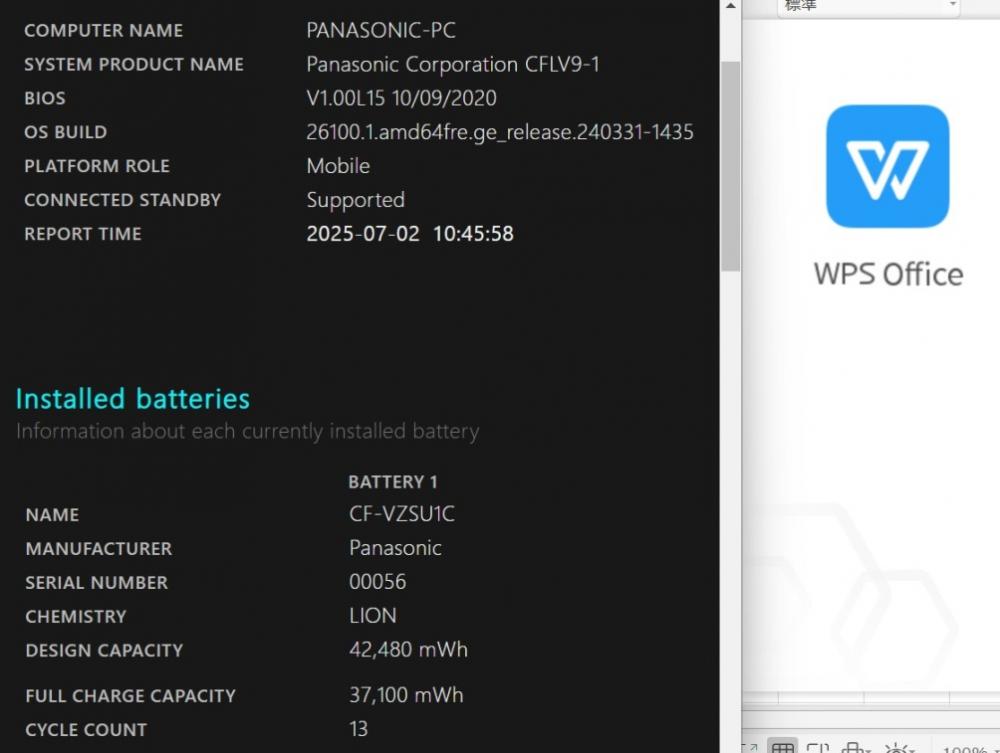The width and height of the screenshot is (1000, 753).
Task: Click the BIOS label
Action: [x=45, y=98]
